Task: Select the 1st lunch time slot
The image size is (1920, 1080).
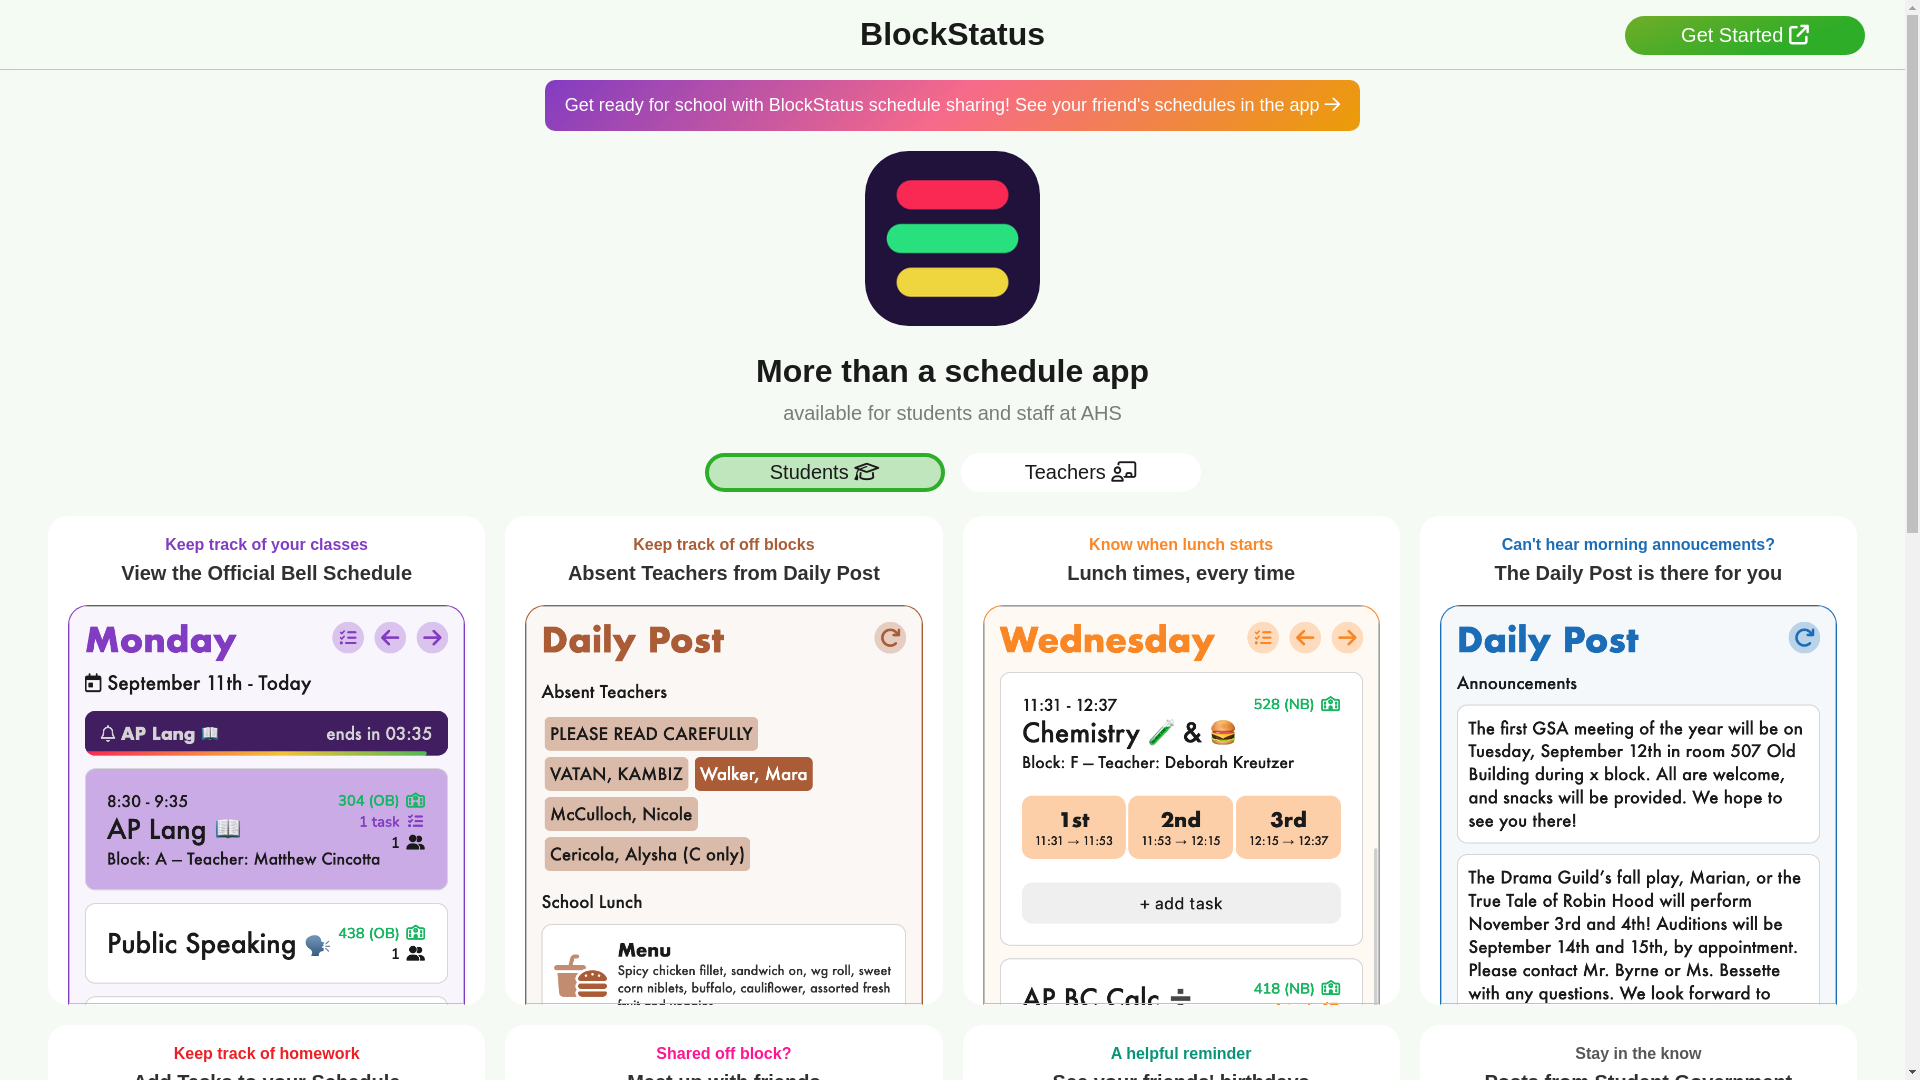Action: point(1073,827)
